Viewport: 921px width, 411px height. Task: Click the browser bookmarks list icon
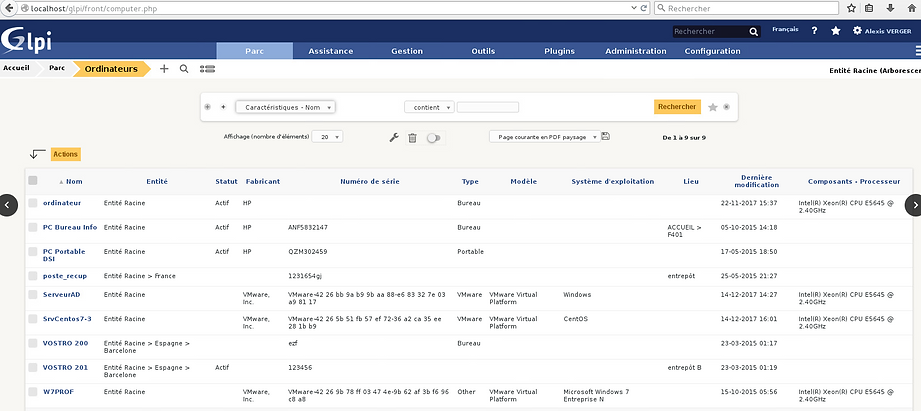[x=869, y=8]
